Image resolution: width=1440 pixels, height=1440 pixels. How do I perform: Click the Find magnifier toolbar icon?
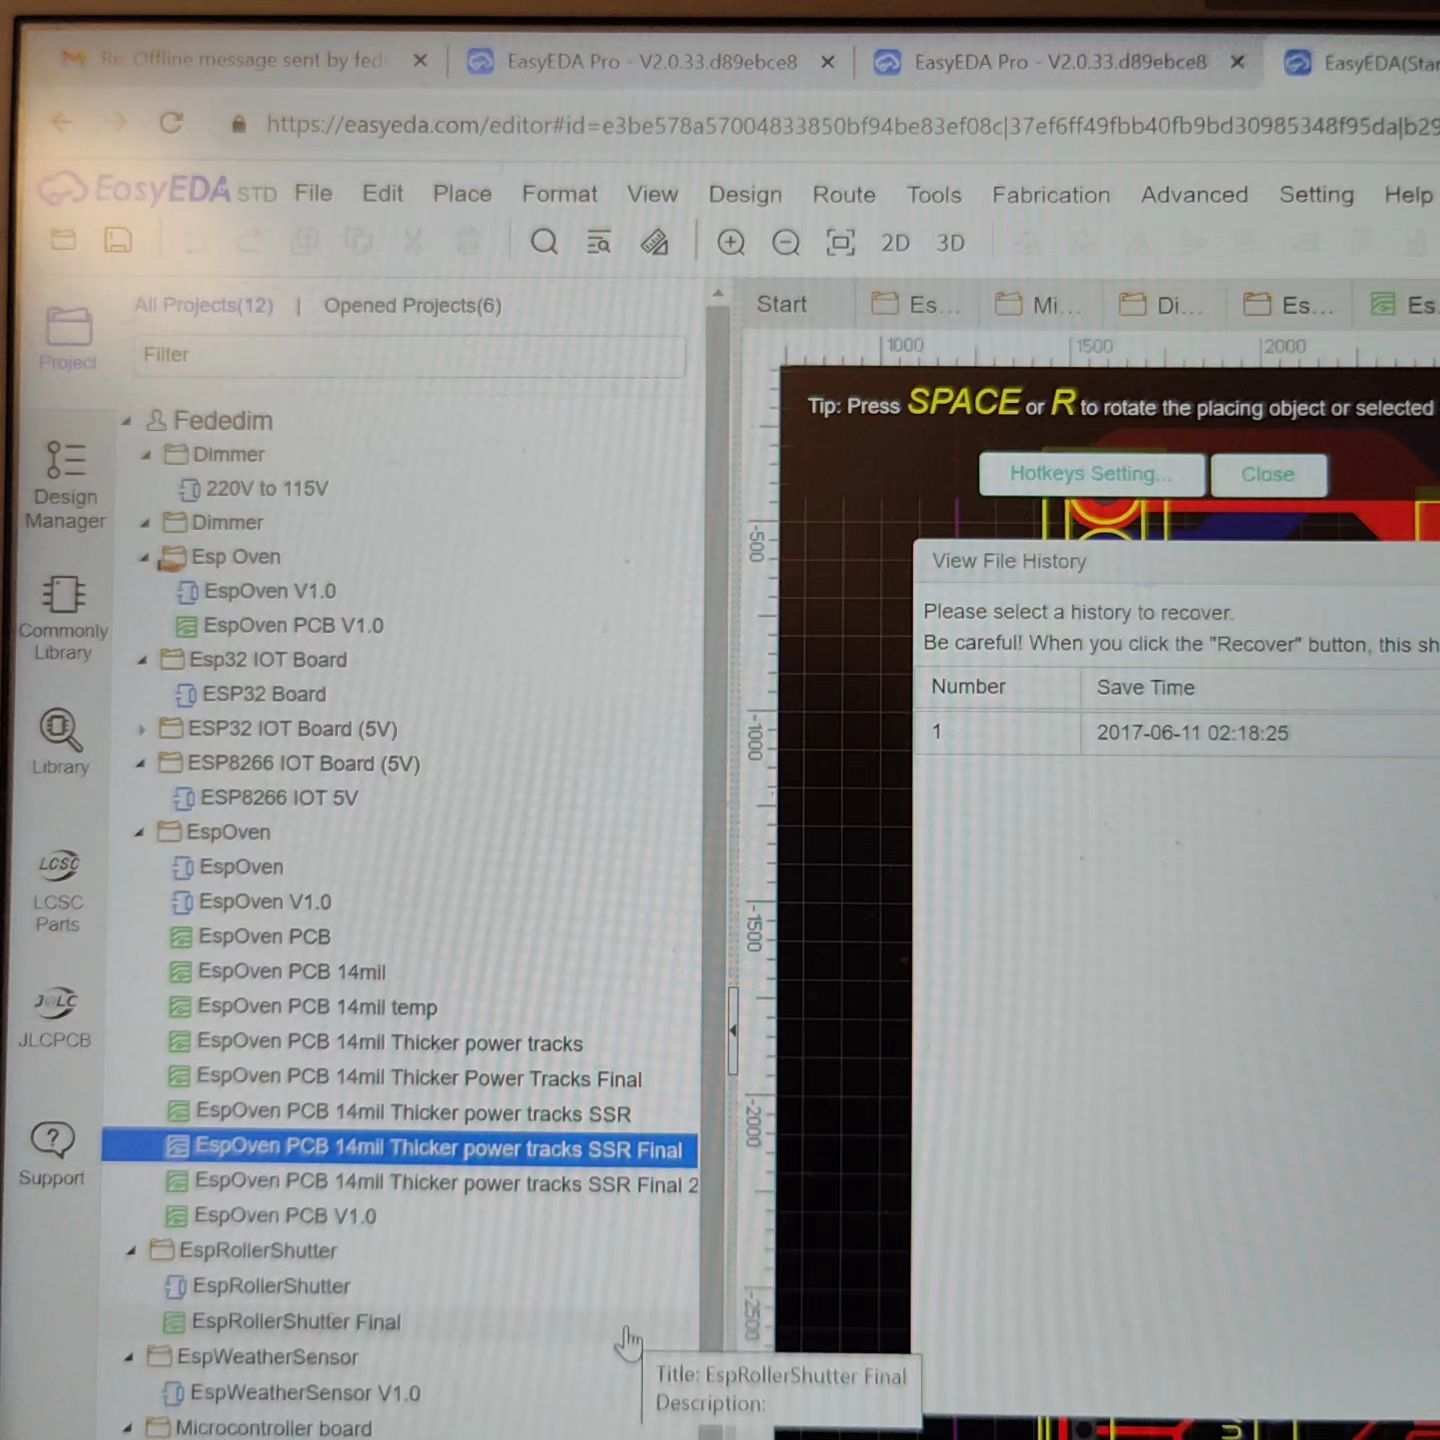(x=544, y=242)
